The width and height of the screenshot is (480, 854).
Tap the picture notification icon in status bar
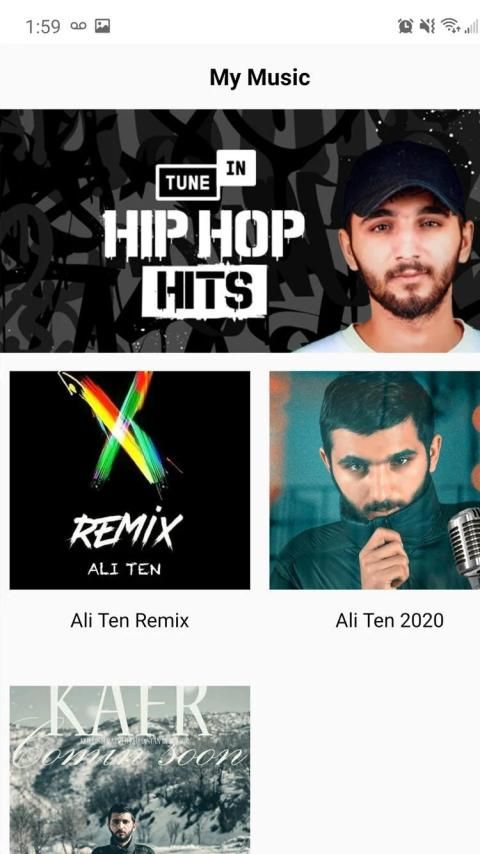[102, 26]
